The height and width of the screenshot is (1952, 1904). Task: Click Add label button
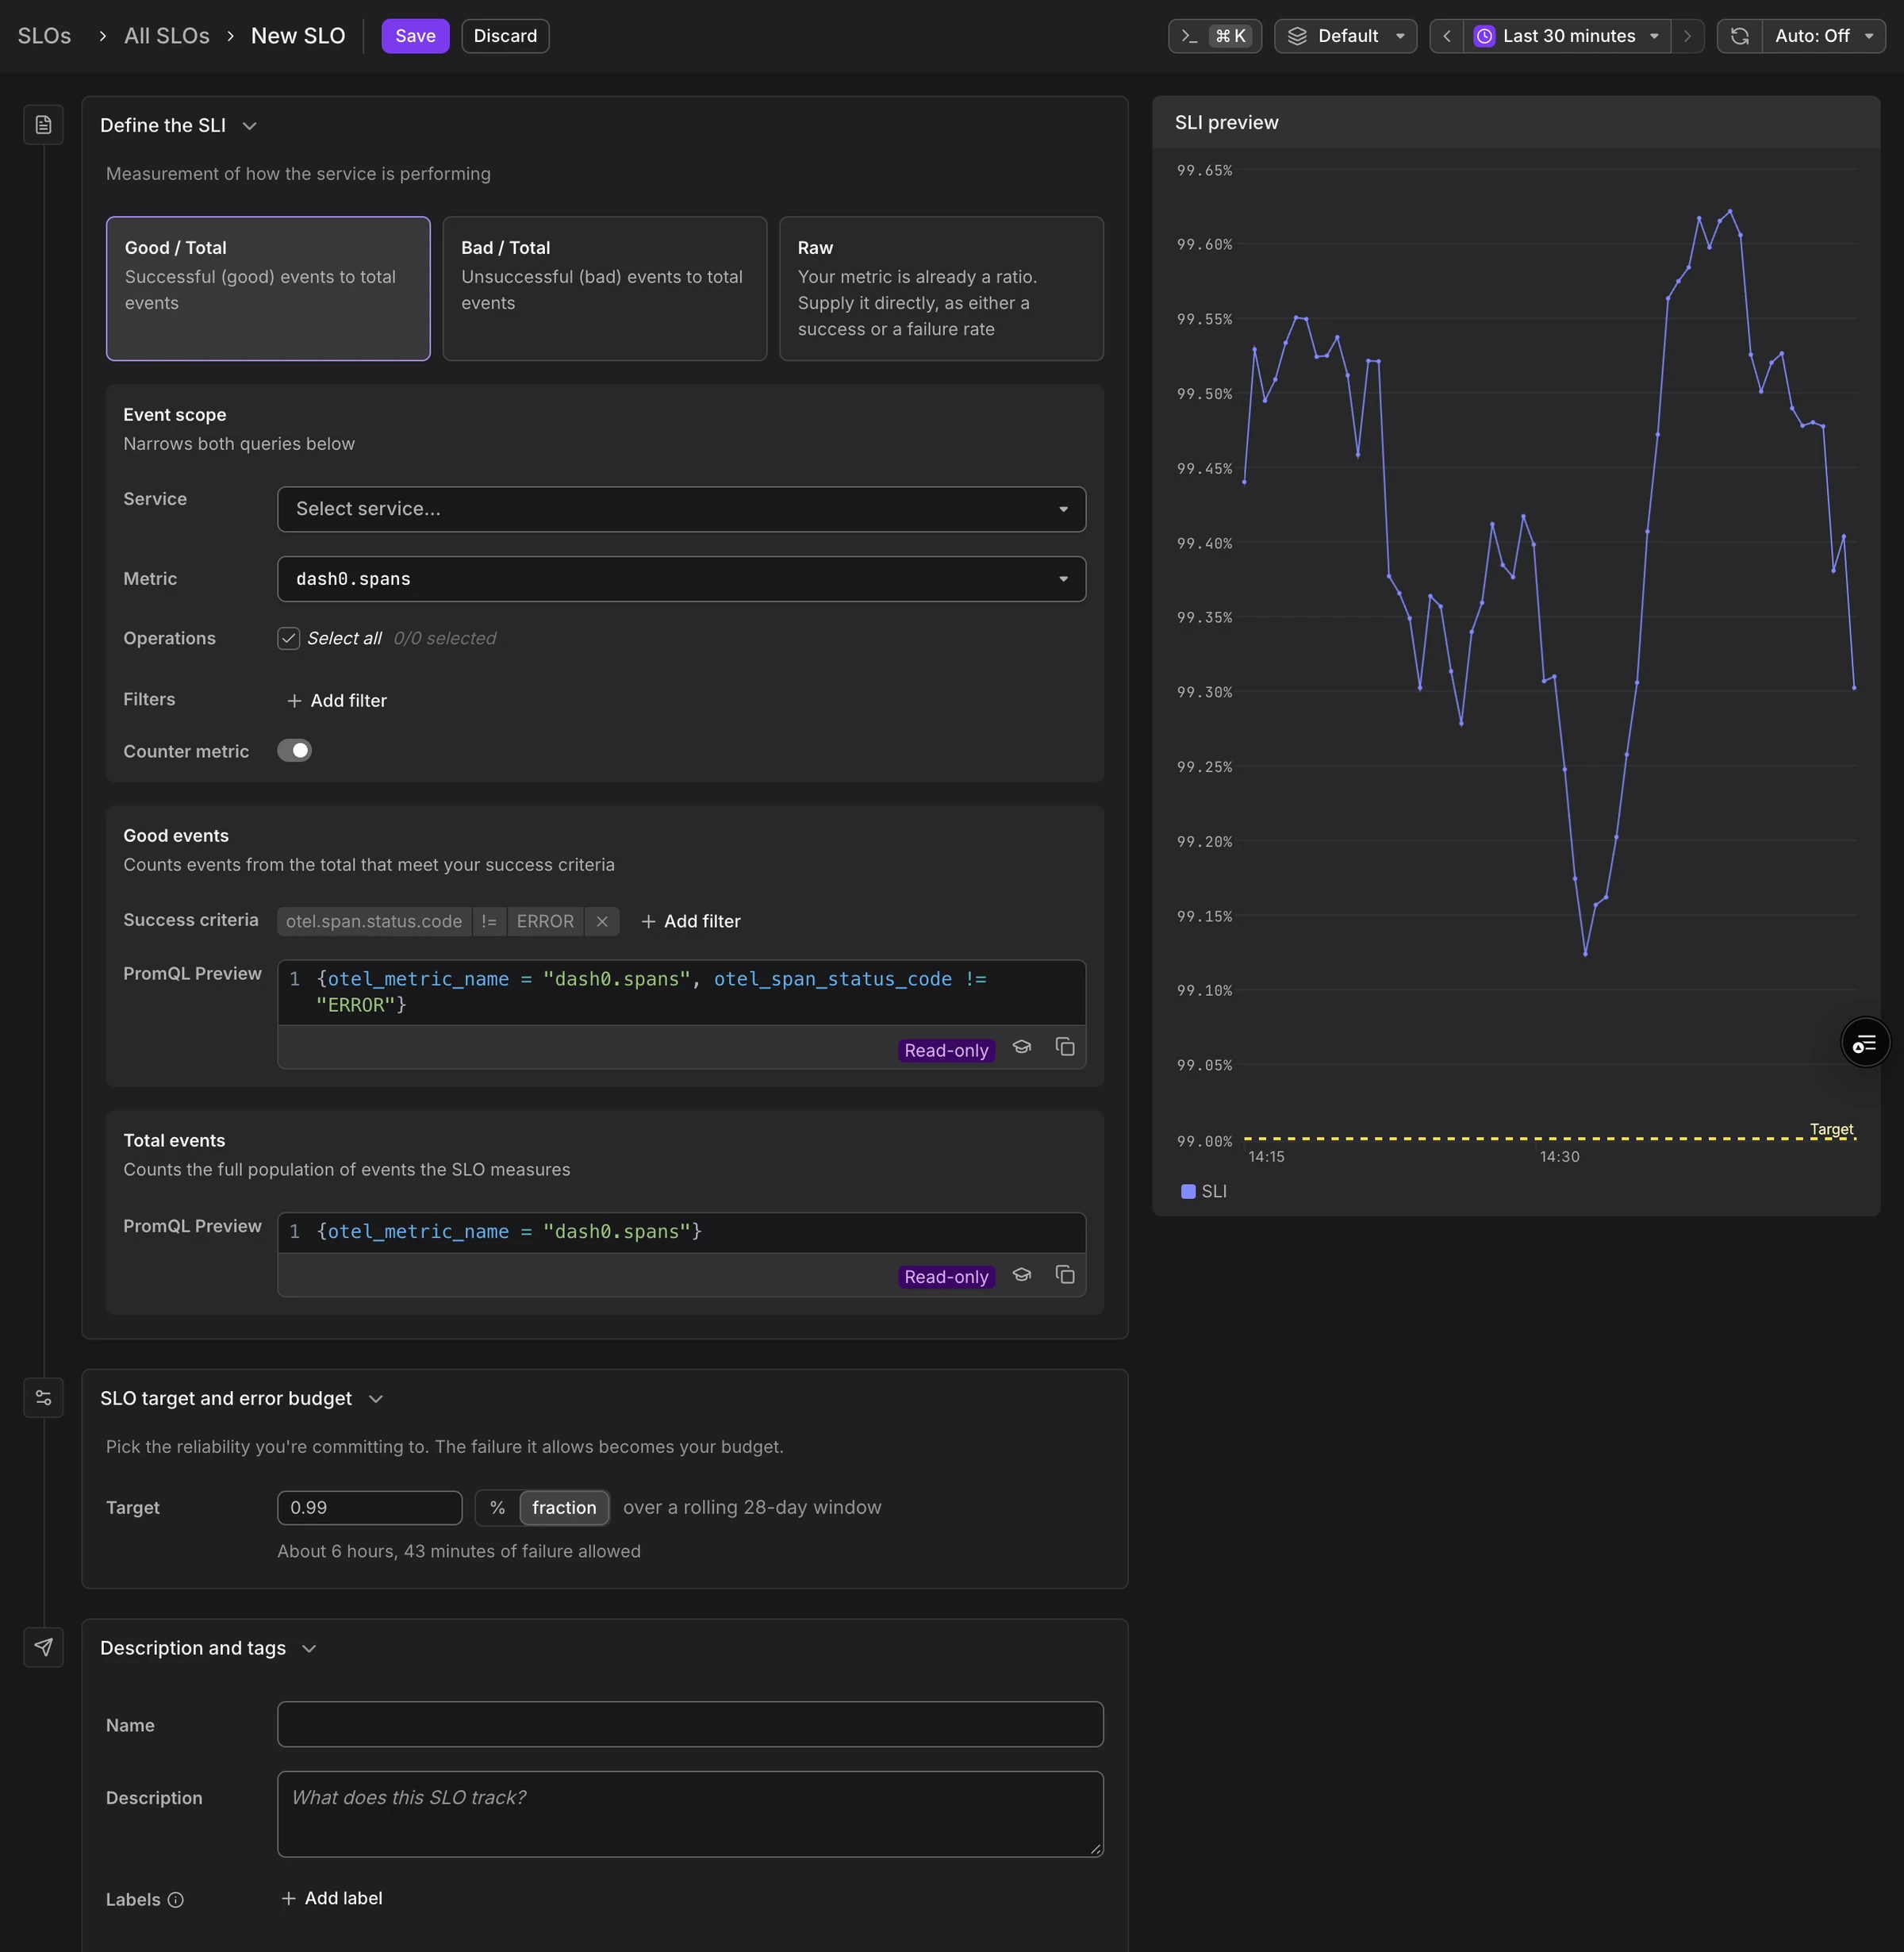pos(331,1898)
